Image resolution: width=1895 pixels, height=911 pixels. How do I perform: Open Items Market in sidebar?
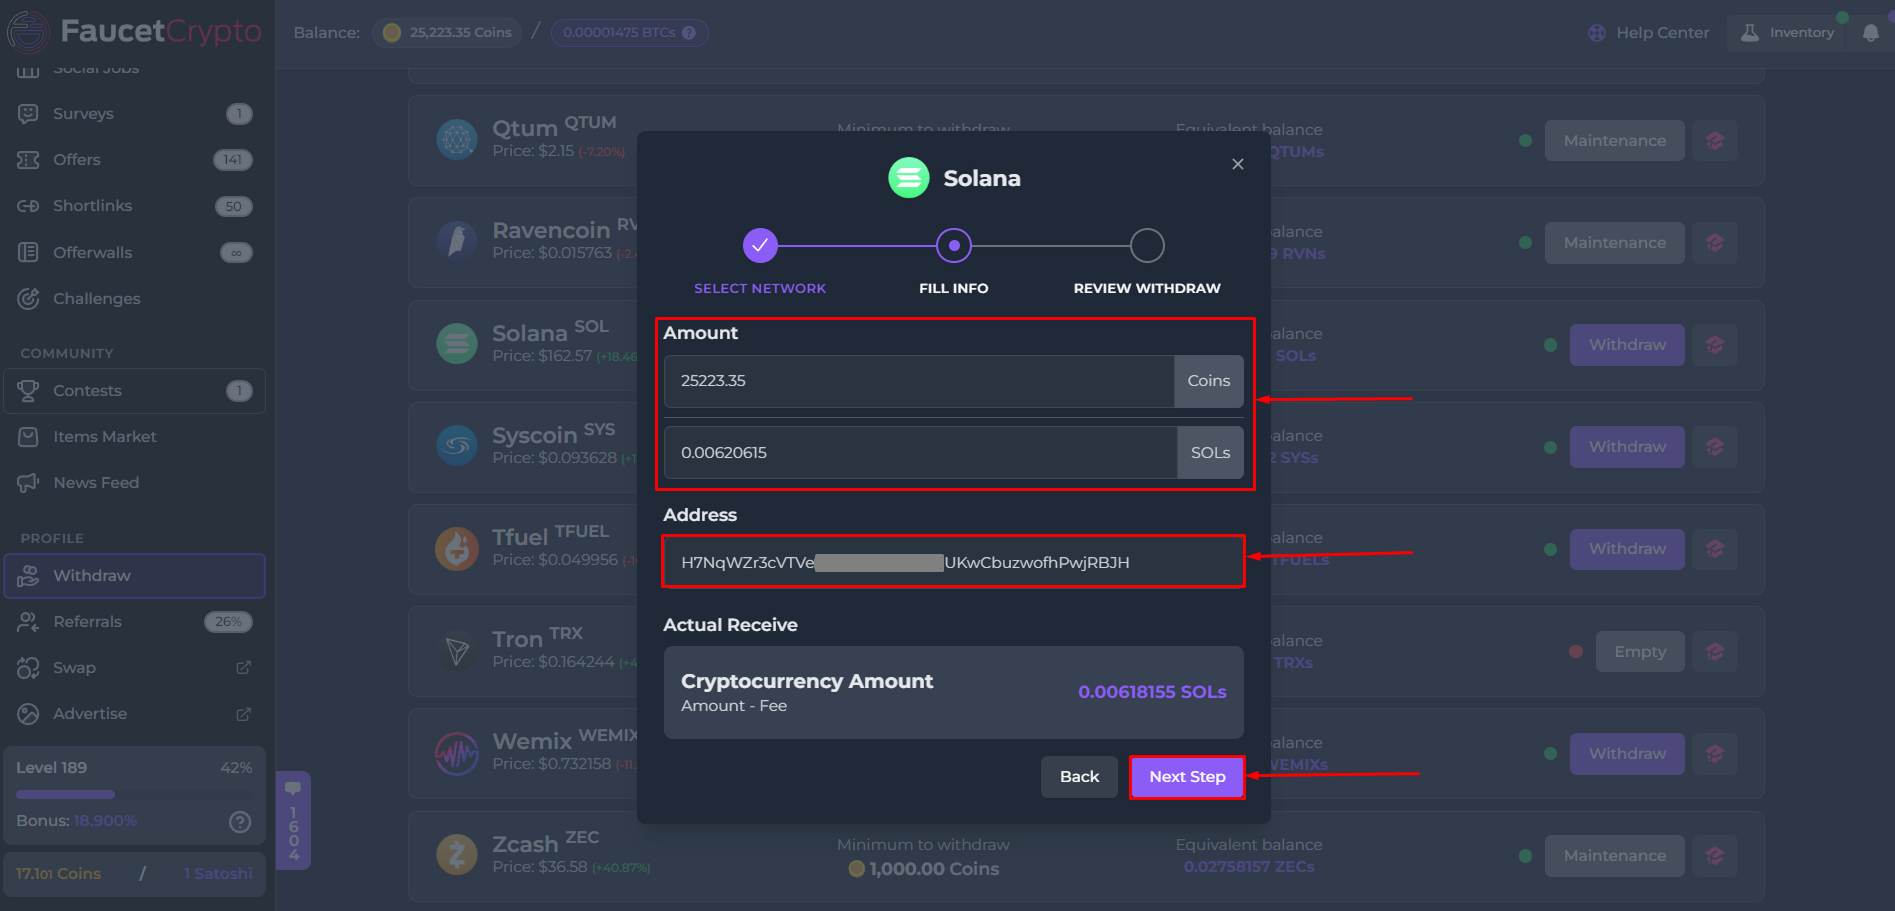(x=134, y=437)
